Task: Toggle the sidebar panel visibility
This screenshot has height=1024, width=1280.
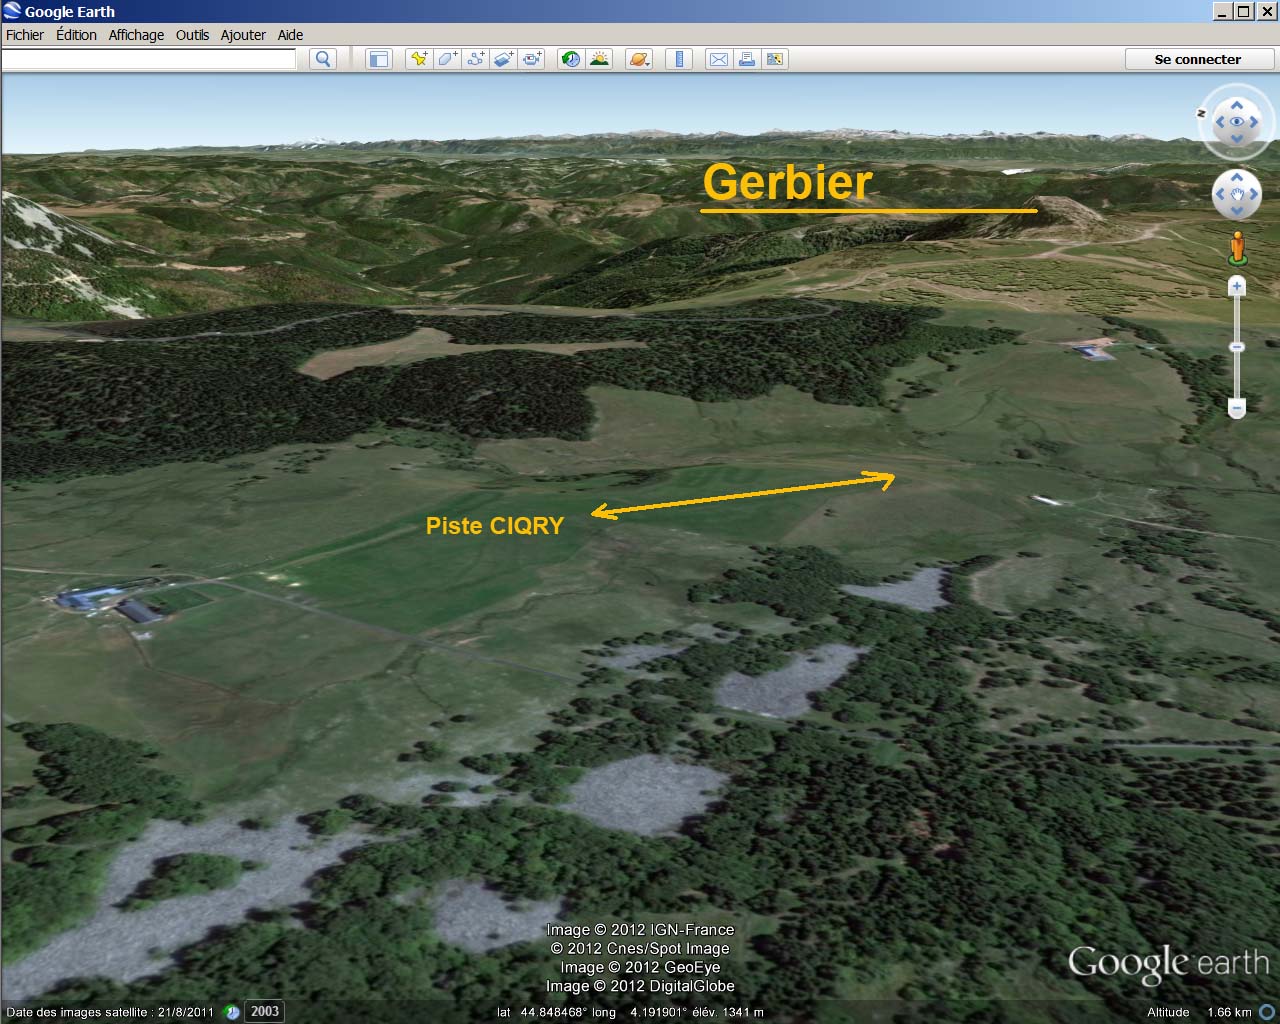Action: click(379, 59)
